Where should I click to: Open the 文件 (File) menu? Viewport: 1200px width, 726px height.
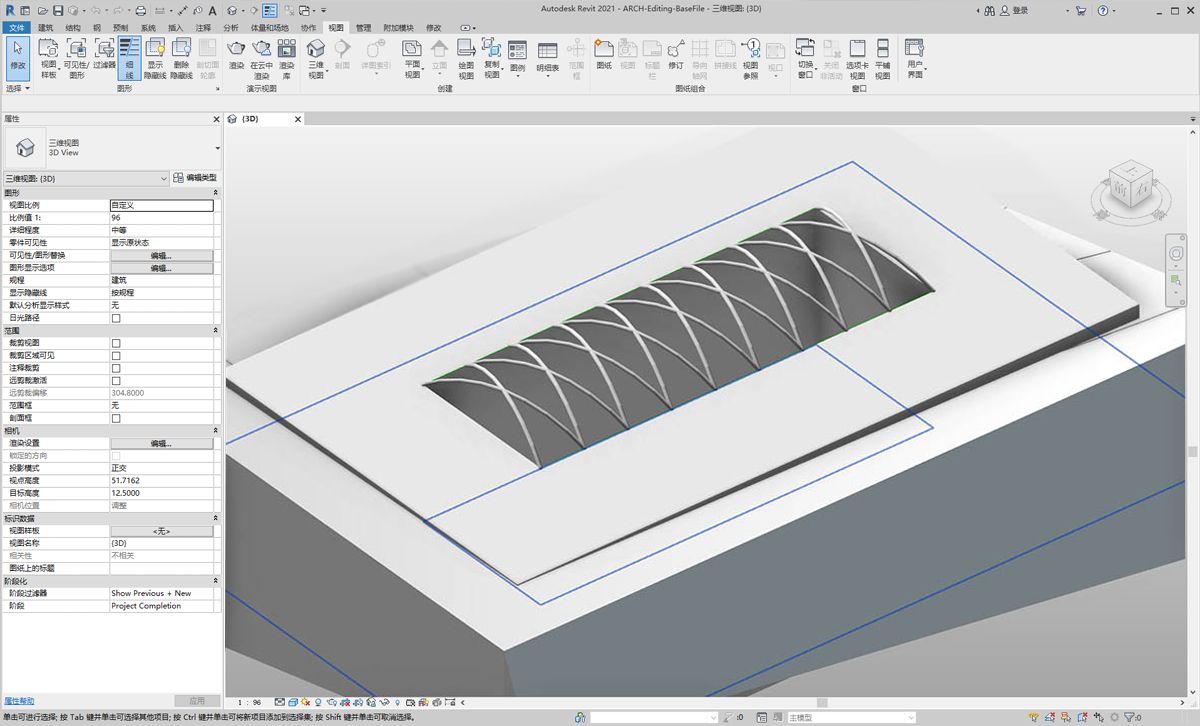pos(17,28)
